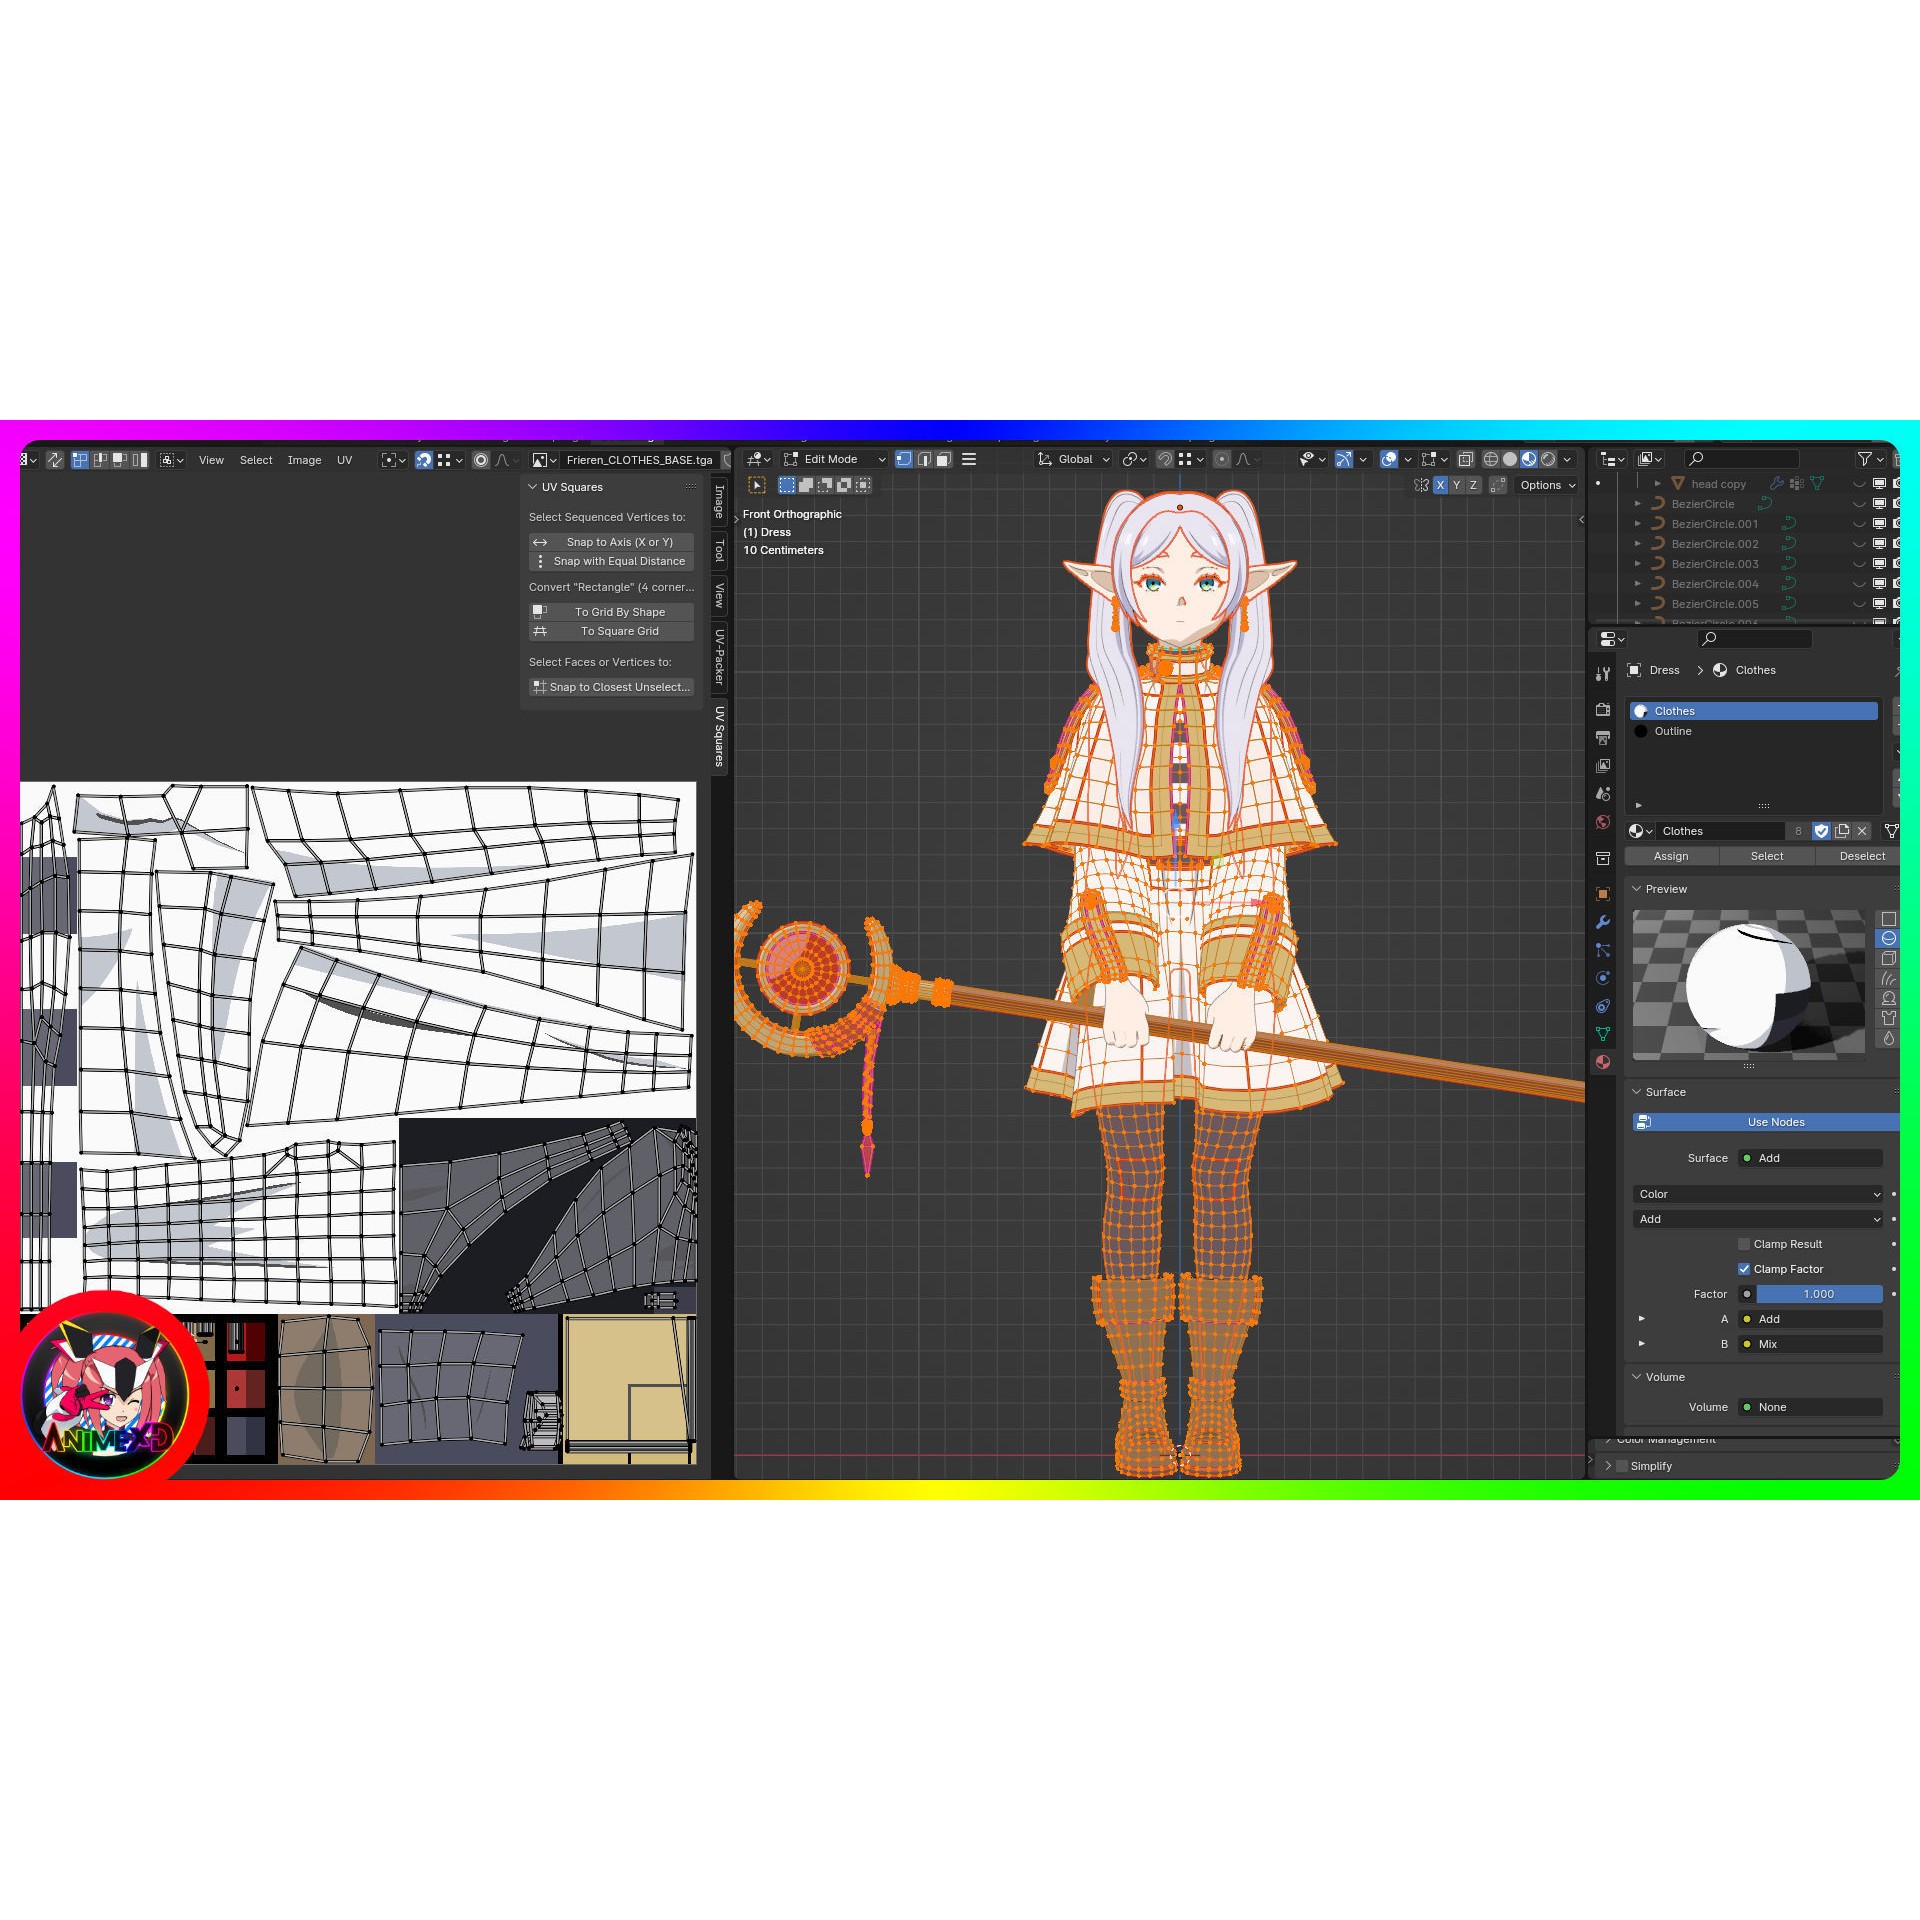Switch to wireframe viewport shading
Screen dimensions: 1920x1920
(1491, 459)
